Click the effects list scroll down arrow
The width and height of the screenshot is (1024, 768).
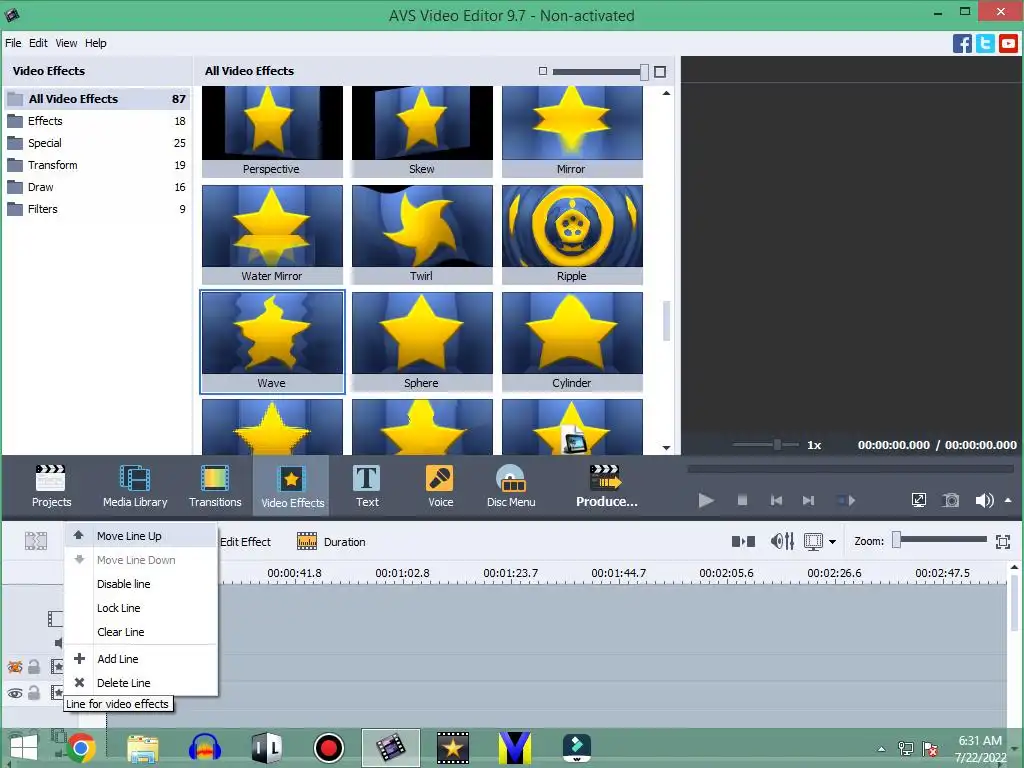pos(666,448)
